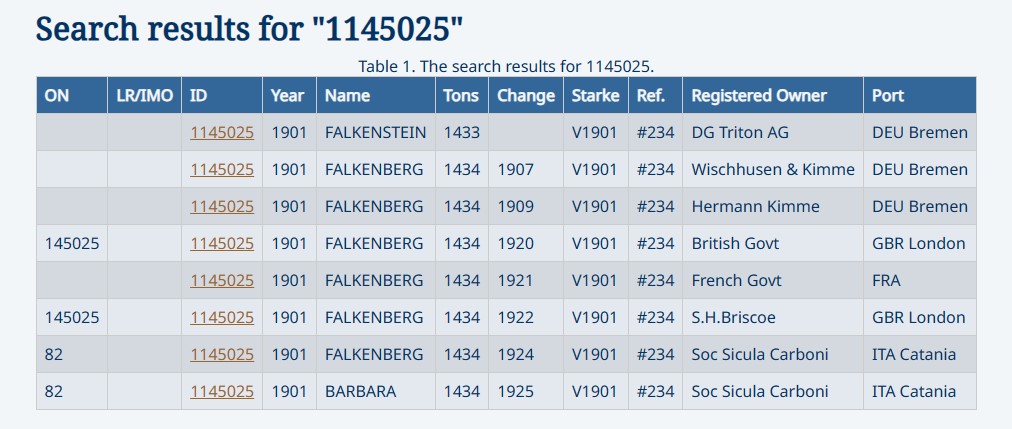Click the BARBARA name cell
This screenshot has height=429, width=1012.
coord(360,391)
